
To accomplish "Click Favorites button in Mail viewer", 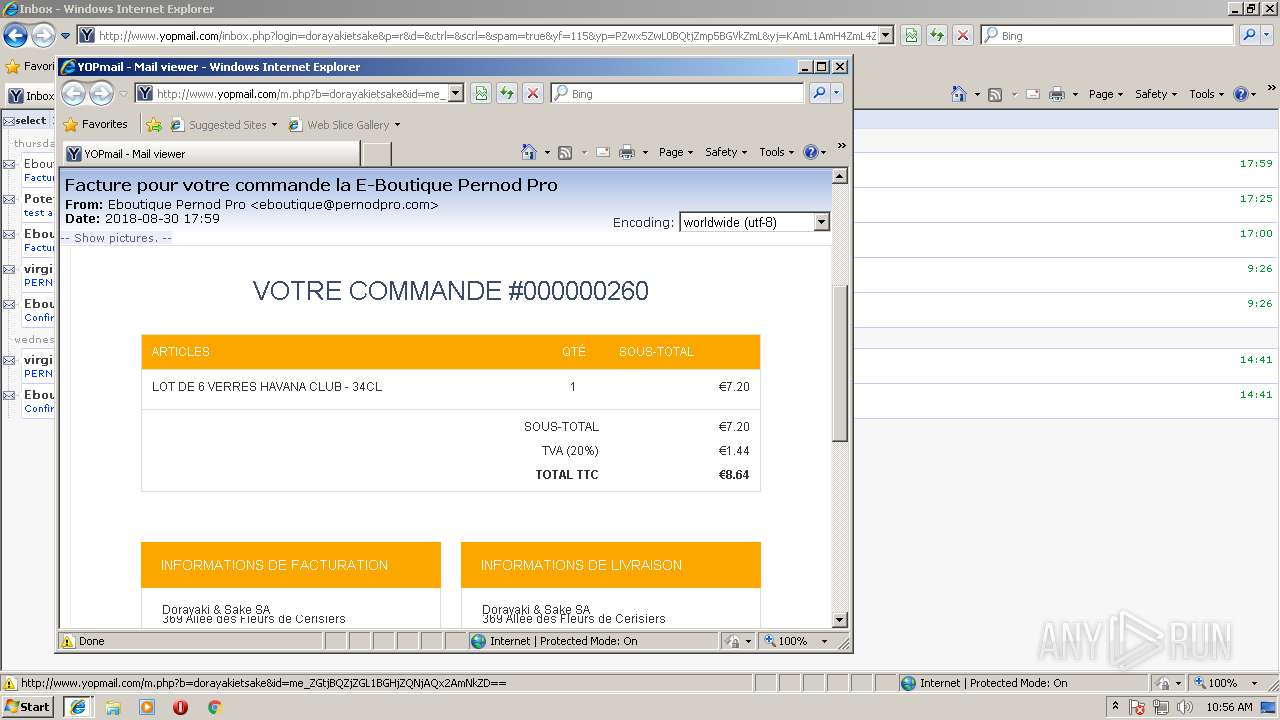I will [95, 125].
